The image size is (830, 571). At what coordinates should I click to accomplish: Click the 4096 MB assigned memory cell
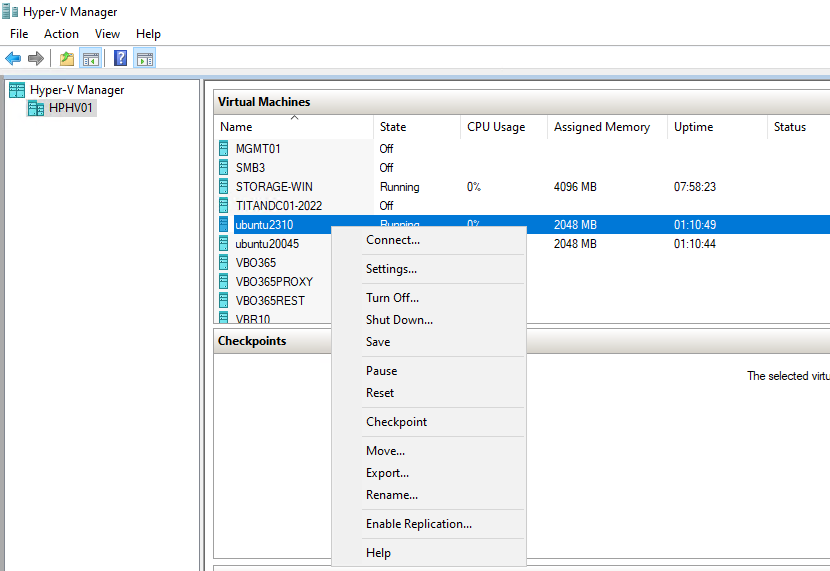tap(575, 187)
